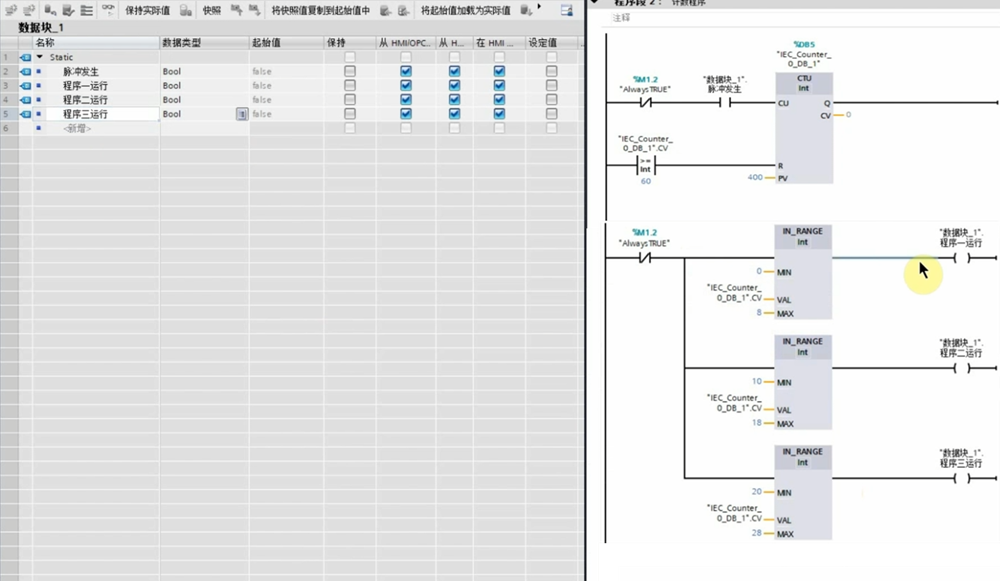This screenshot has height=581, width=1000.
Task: Click 将快照值复制到起始值中 button
Action: [x=320, y=10]
